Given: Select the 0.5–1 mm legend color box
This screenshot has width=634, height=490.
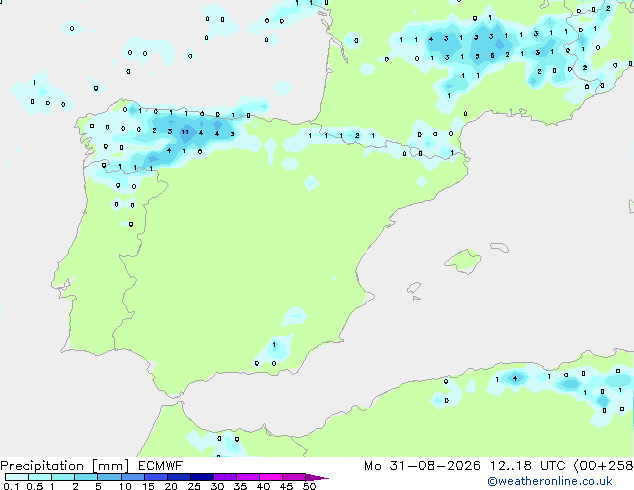Looking at the screenshot, I should [x=40, y=477].
